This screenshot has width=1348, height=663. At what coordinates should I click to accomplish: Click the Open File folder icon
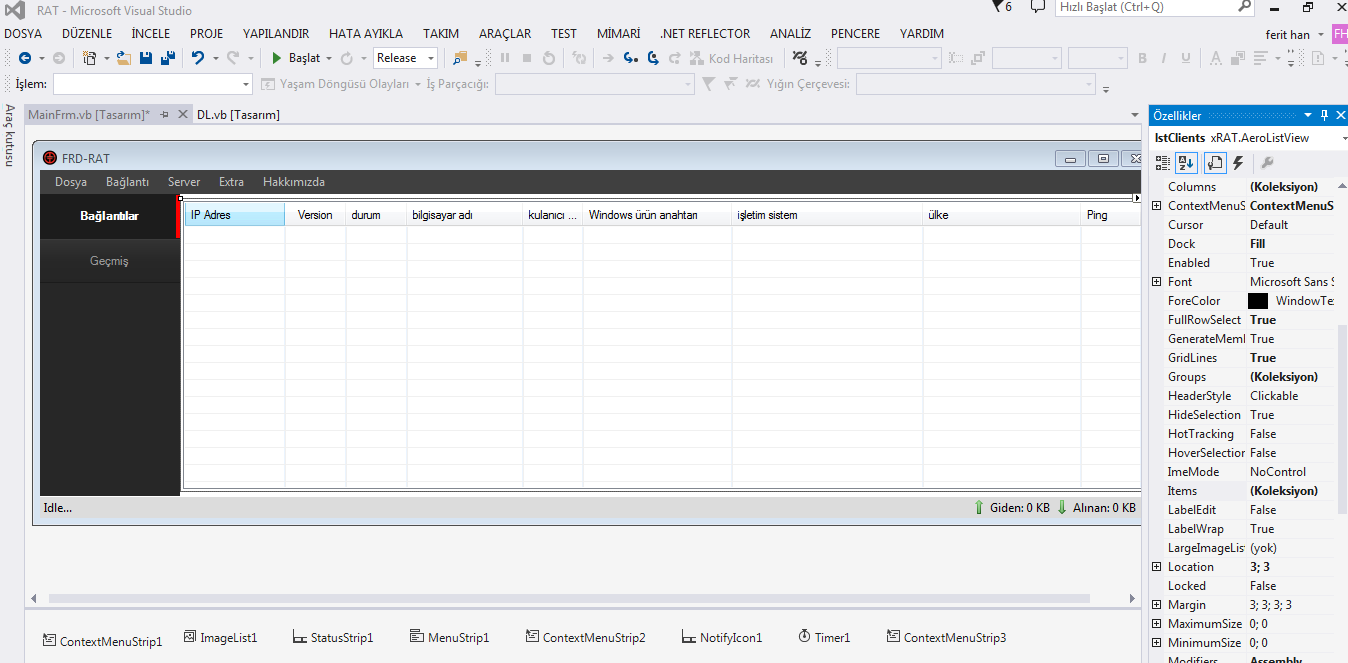(124, 58)
